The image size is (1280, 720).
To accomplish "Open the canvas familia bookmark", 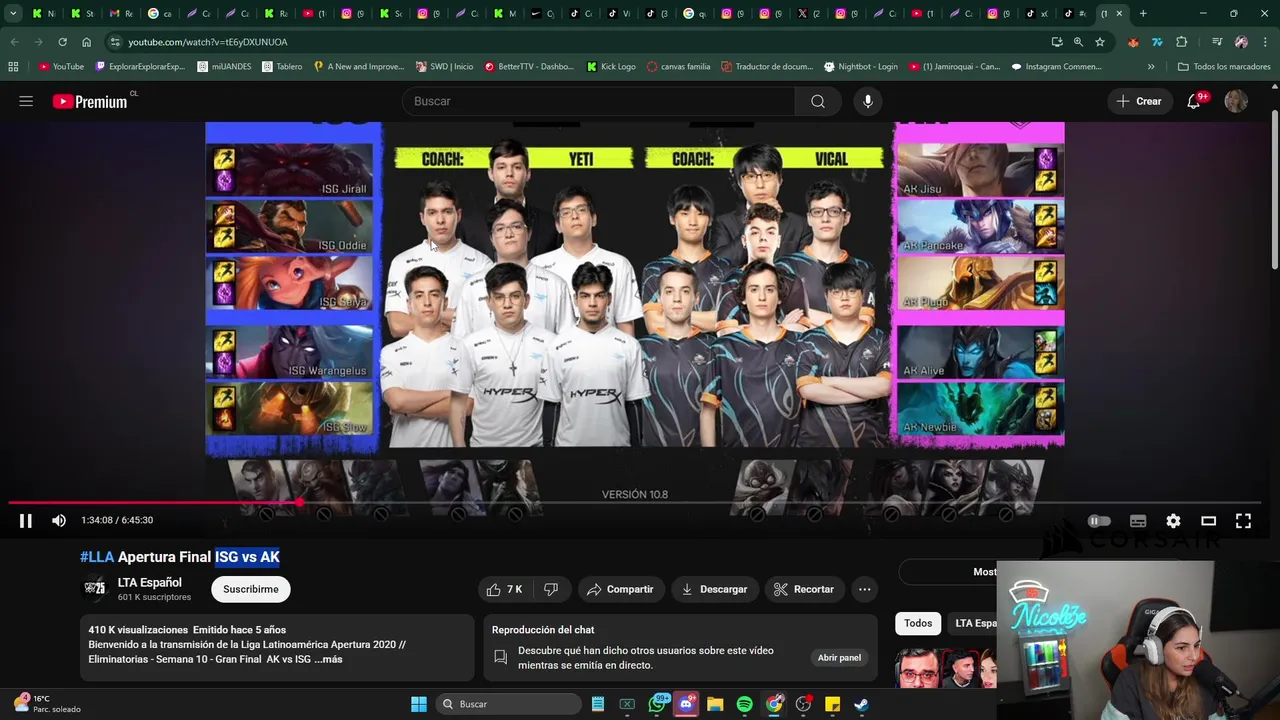I will coord(678,66).
